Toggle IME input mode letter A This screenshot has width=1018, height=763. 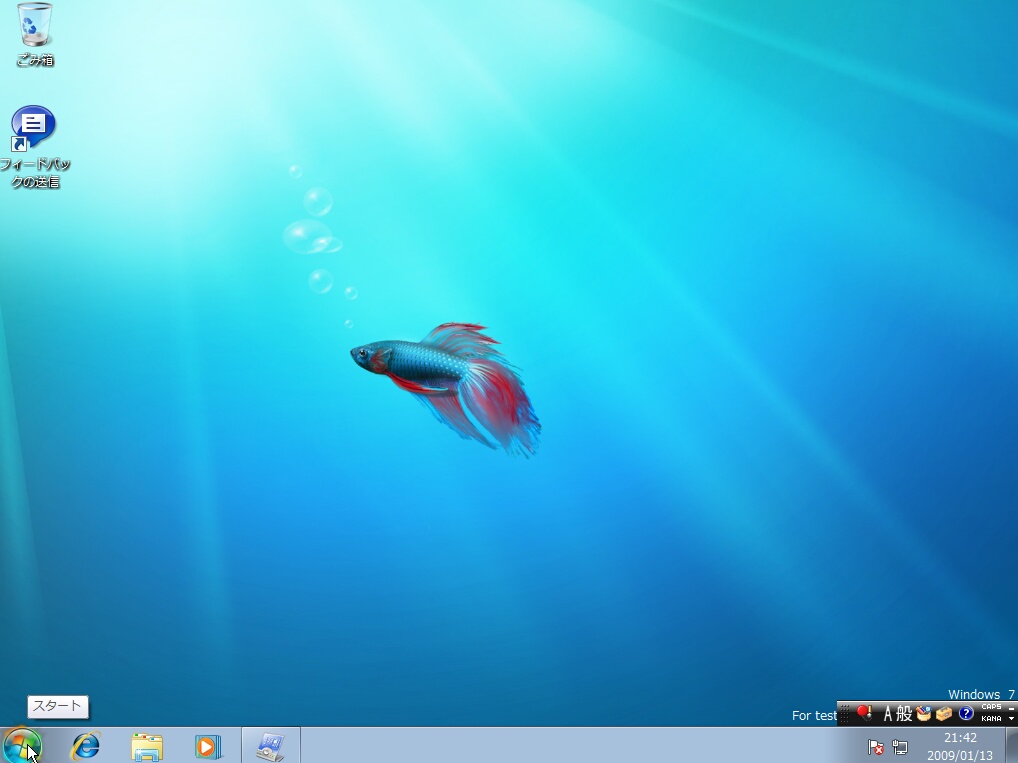coord(888,714)
